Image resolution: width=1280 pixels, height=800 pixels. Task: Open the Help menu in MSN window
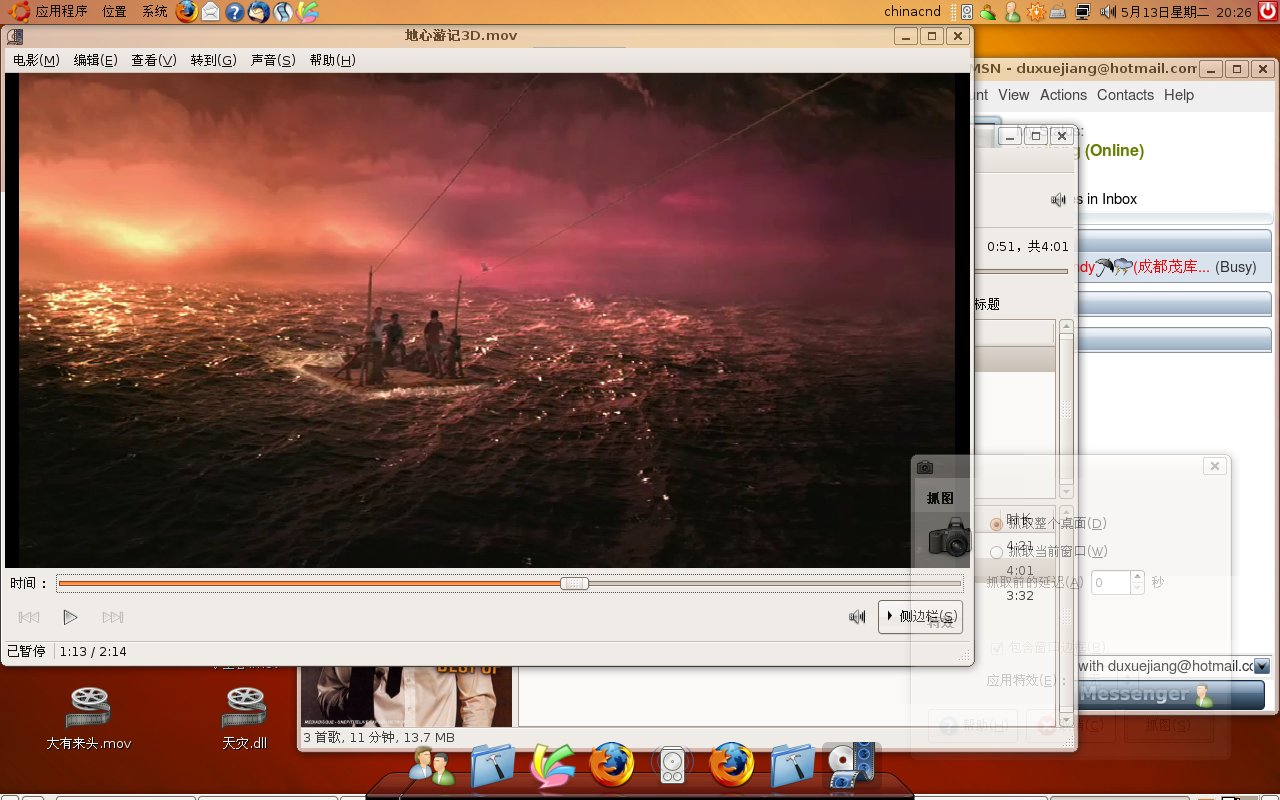click(1179, 95)
